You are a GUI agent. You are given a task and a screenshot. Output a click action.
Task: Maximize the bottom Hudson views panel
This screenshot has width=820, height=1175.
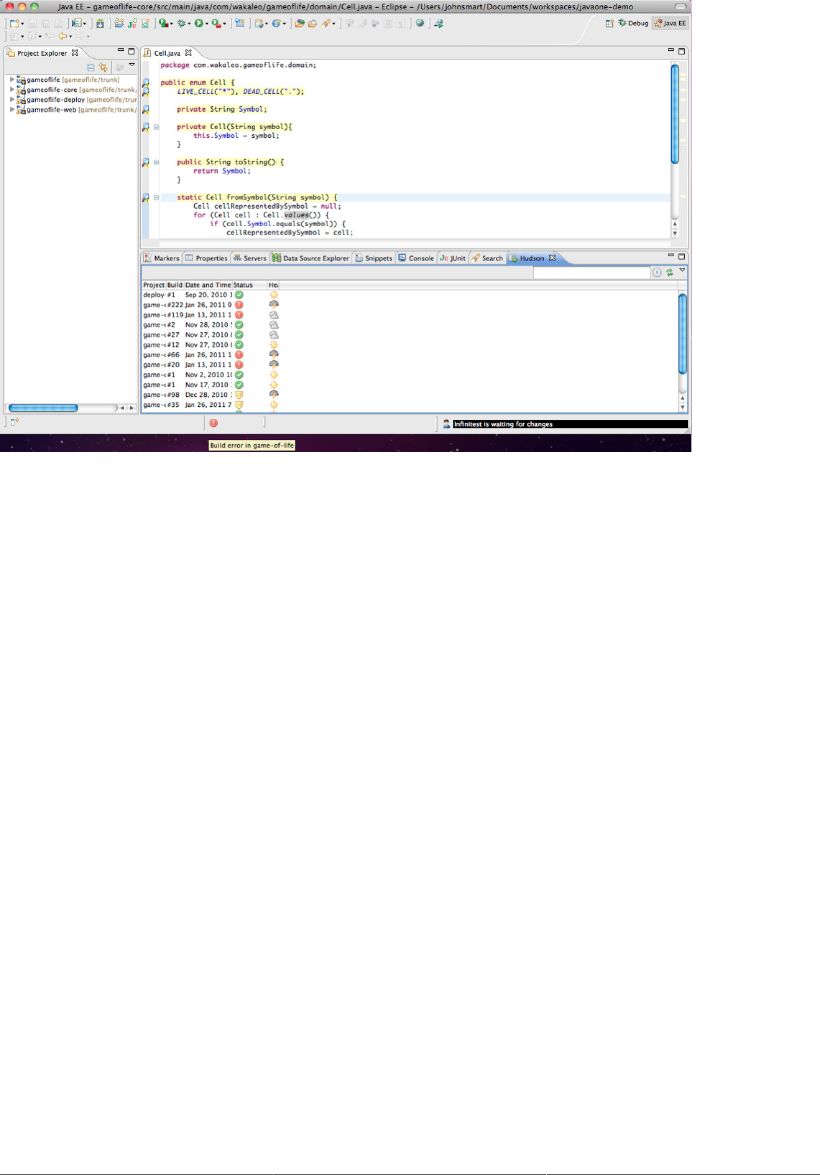681,257
